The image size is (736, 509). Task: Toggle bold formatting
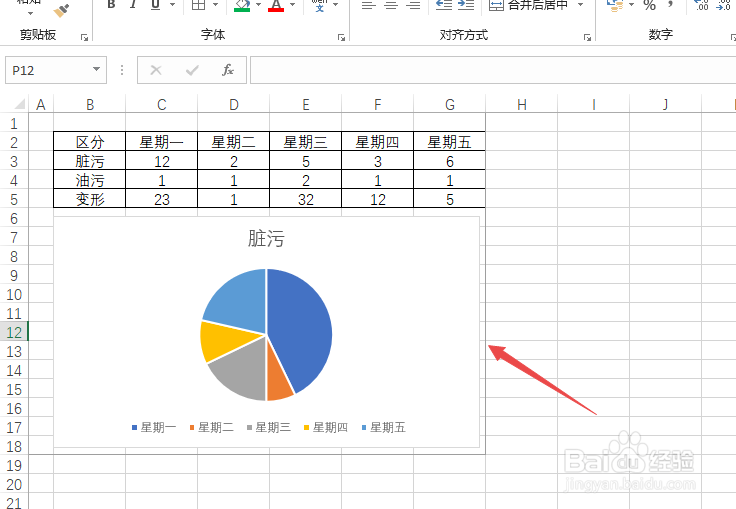coord(111,5)
